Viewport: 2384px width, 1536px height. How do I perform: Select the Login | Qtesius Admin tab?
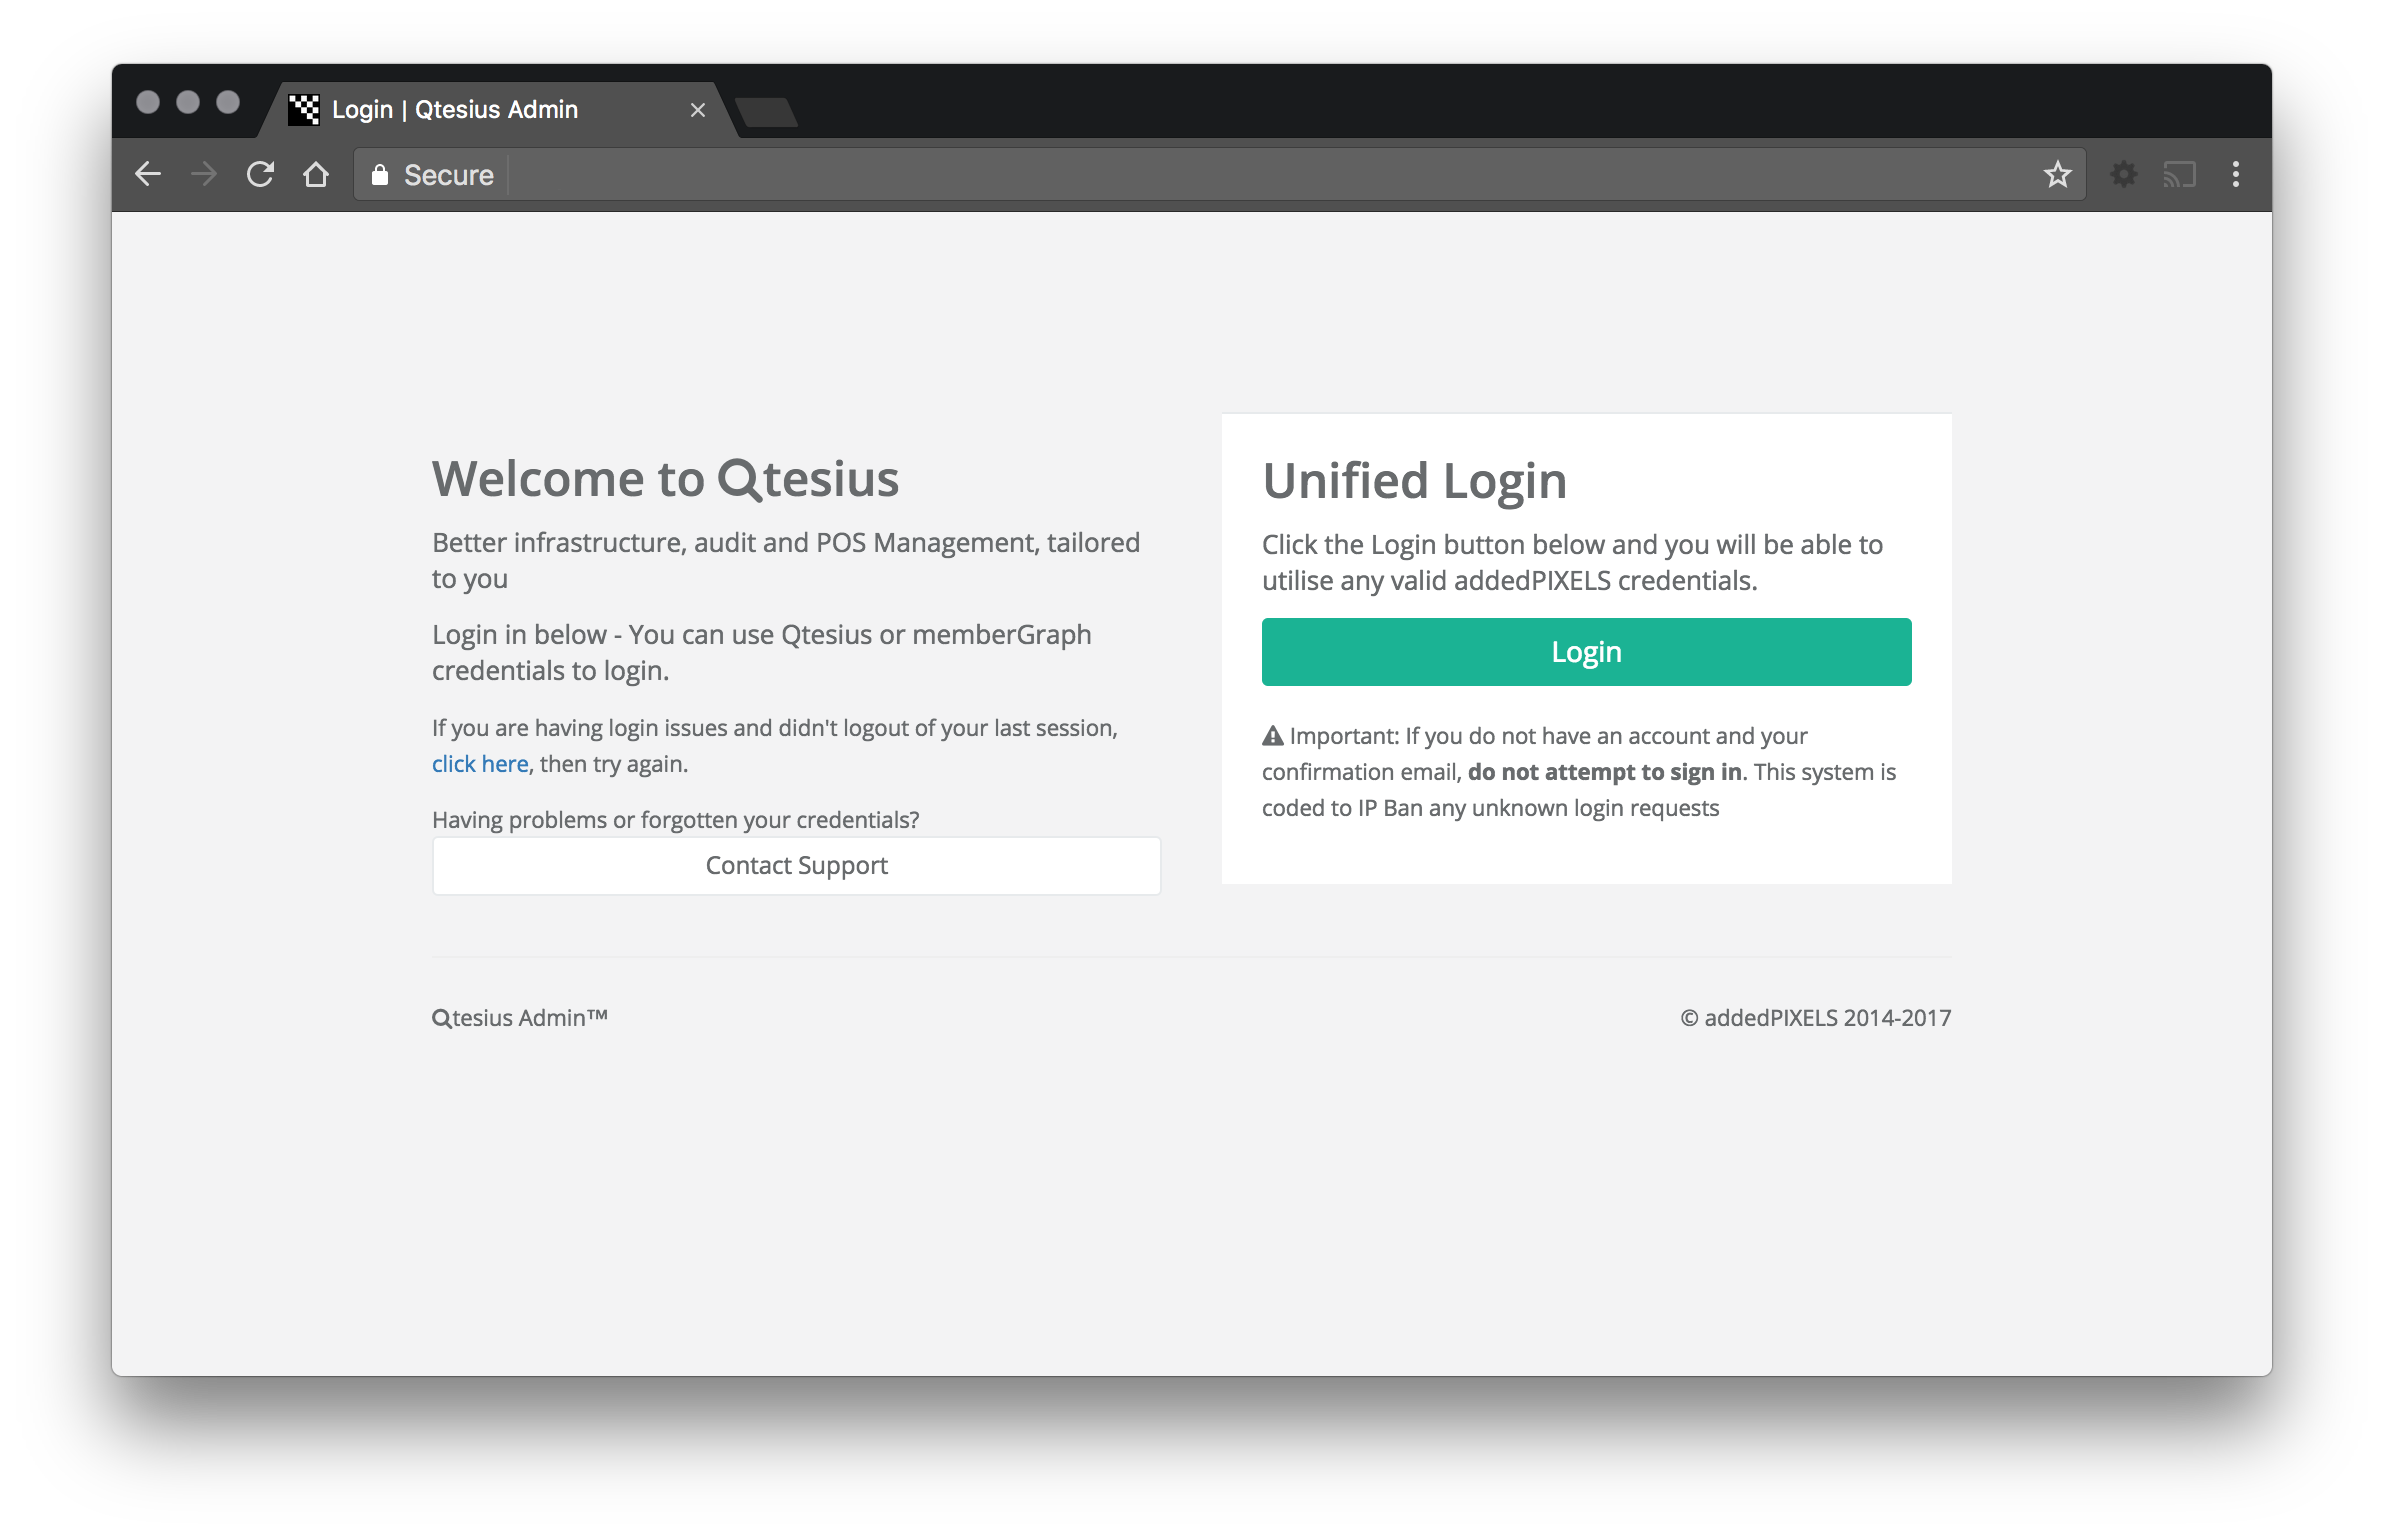(498, 110)
